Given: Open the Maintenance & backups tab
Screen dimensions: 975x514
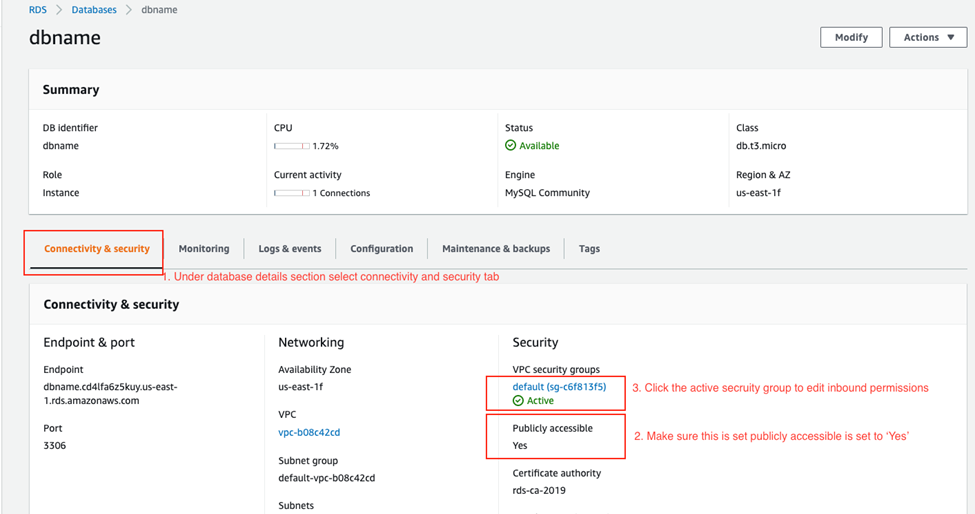Looking at the screenshot, I should (496, 249).
